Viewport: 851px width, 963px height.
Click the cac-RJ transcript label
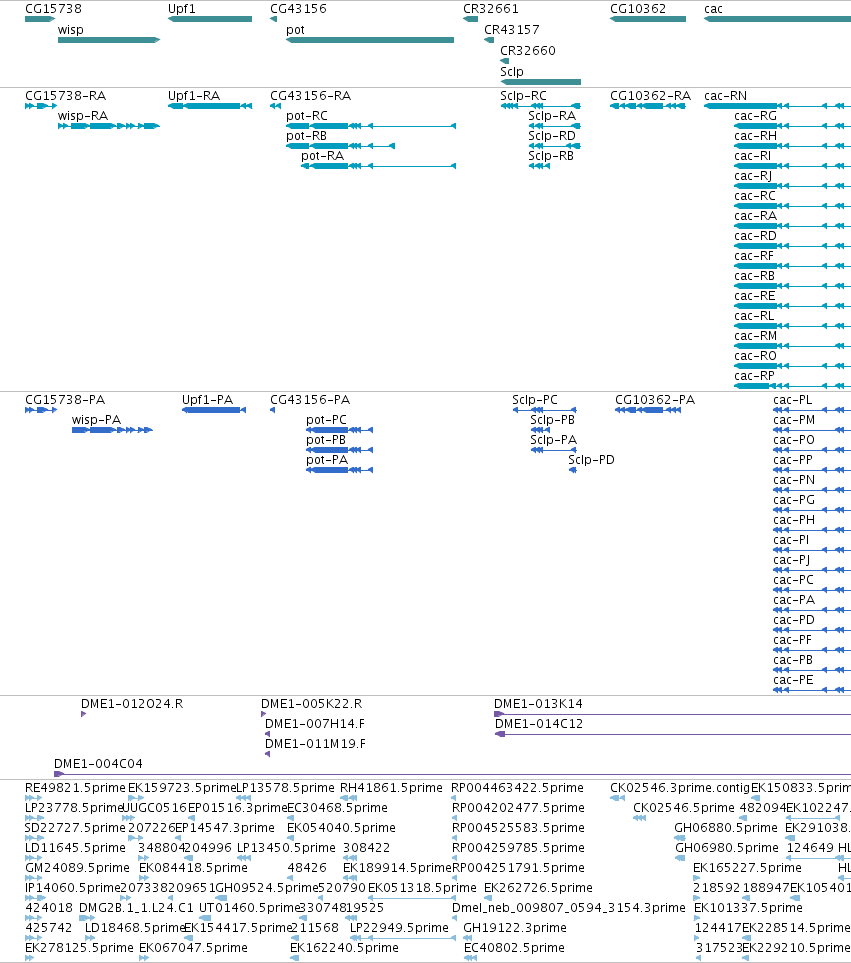tap(753, 176)
